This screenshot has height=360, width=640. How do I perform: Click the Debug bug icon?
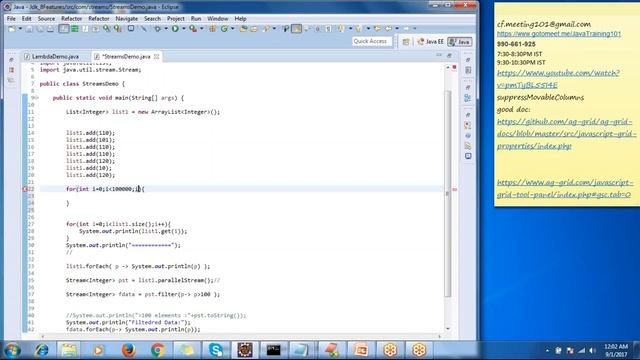point(158,29)
